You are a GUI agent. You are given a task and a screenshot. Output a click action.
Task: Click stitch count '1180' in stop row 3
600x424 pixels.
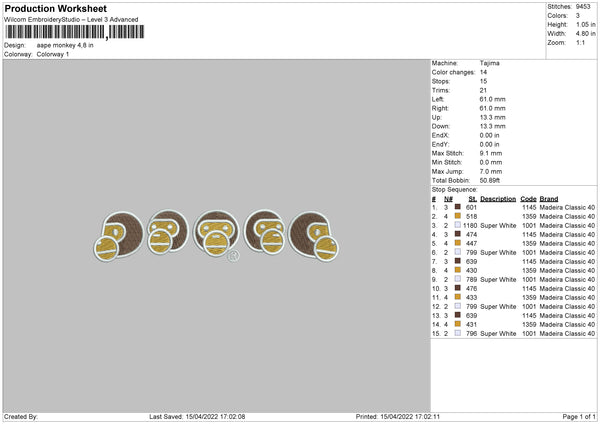tap(470, 225)
